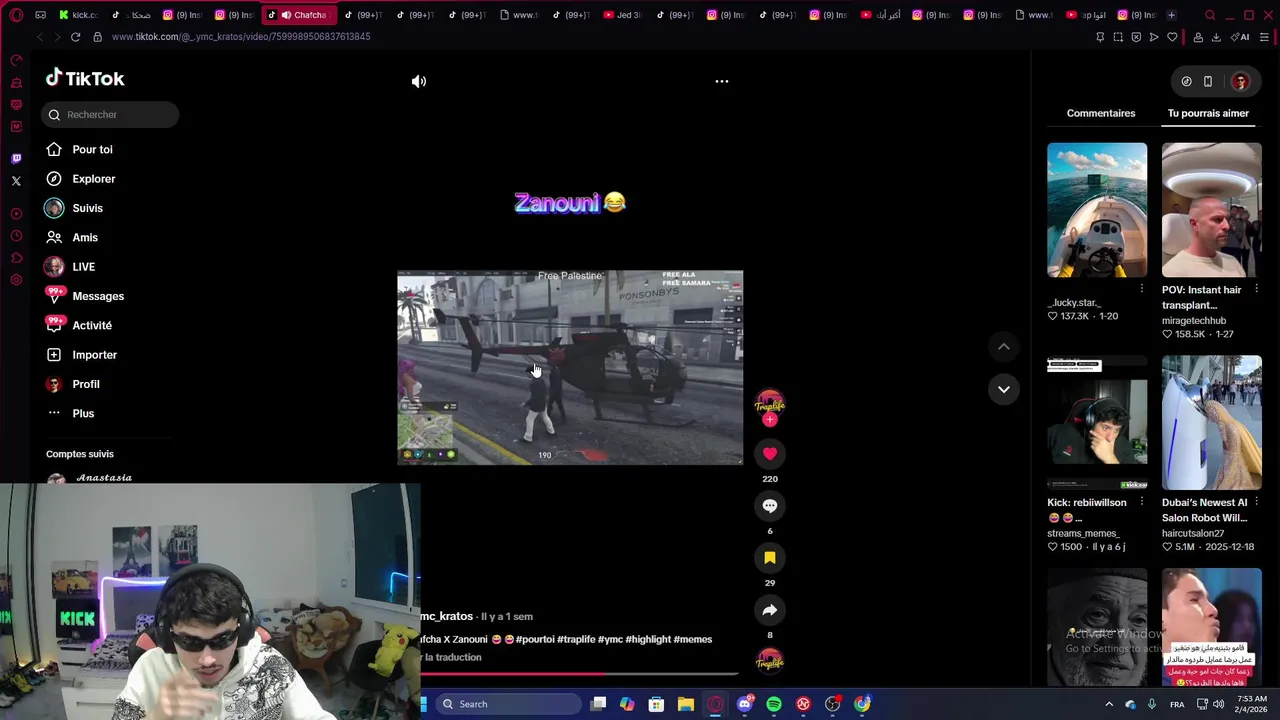1280x720 pixels.
Task: Open options for the Kick: rebiiwillson card
Action: coord(1142,502)
